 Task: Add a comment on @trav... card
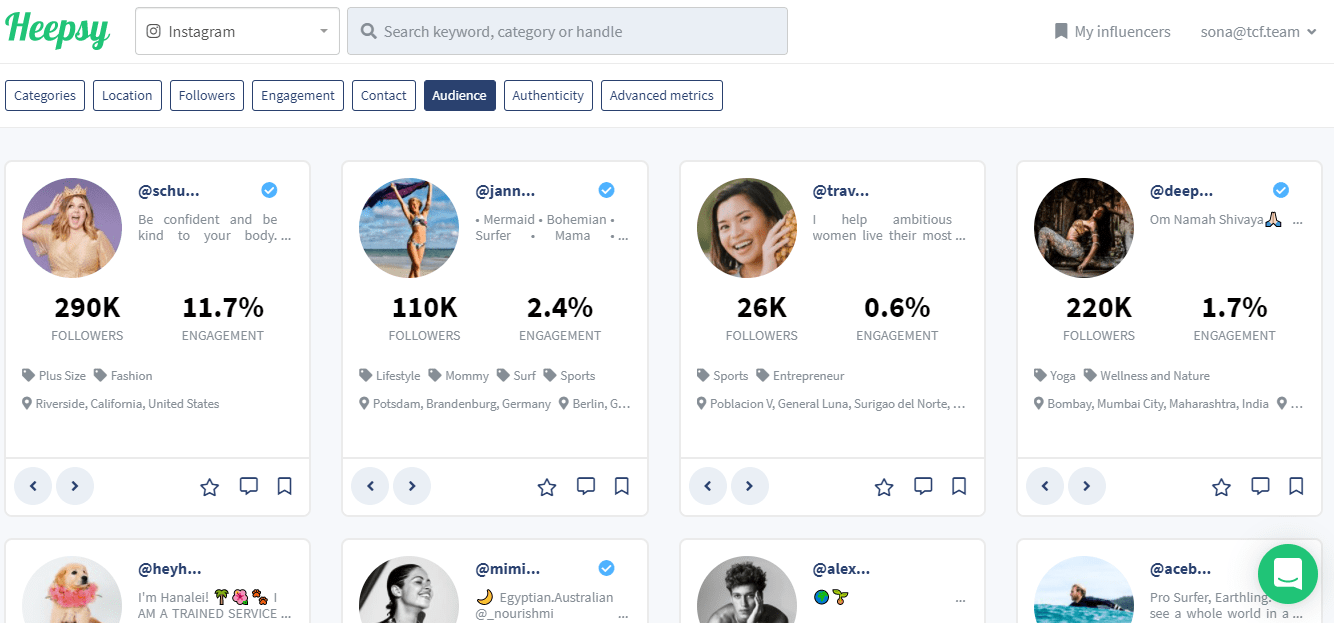923,487
